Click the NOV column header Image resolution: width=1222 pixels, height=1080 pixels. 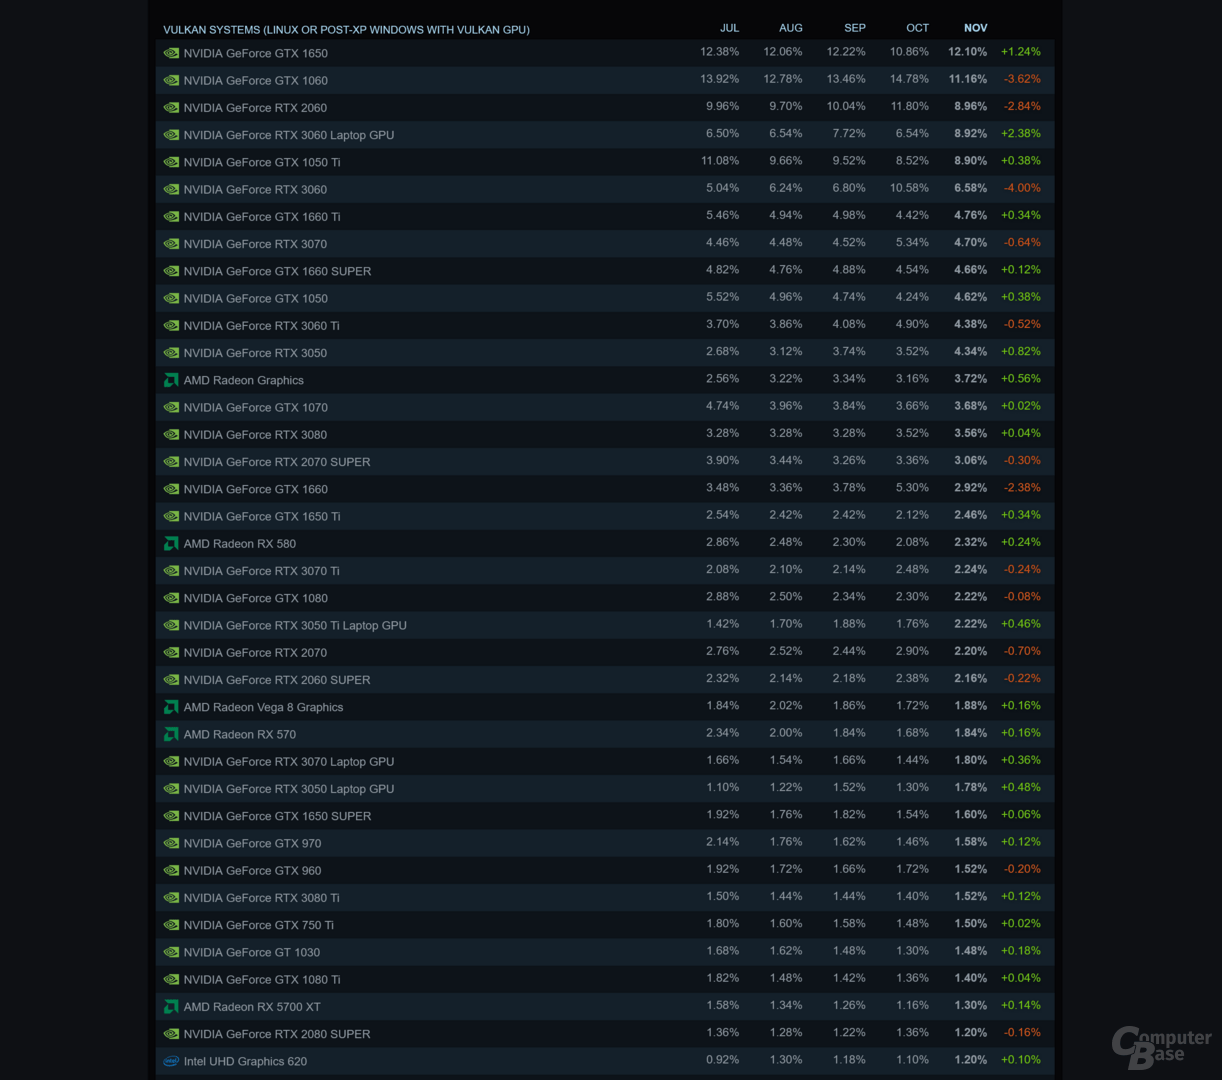click(975, 28)
